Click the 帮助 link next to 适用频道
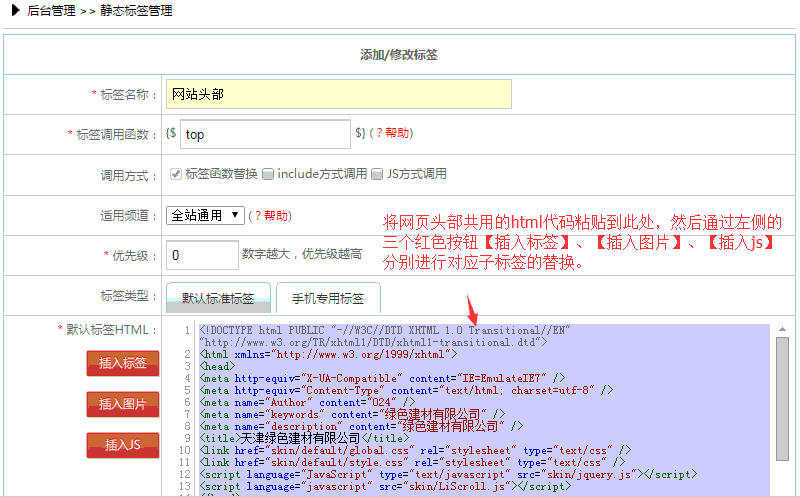The width and height of the screenshot is (800, 497). pyautogui.click(x=277, y=215)
